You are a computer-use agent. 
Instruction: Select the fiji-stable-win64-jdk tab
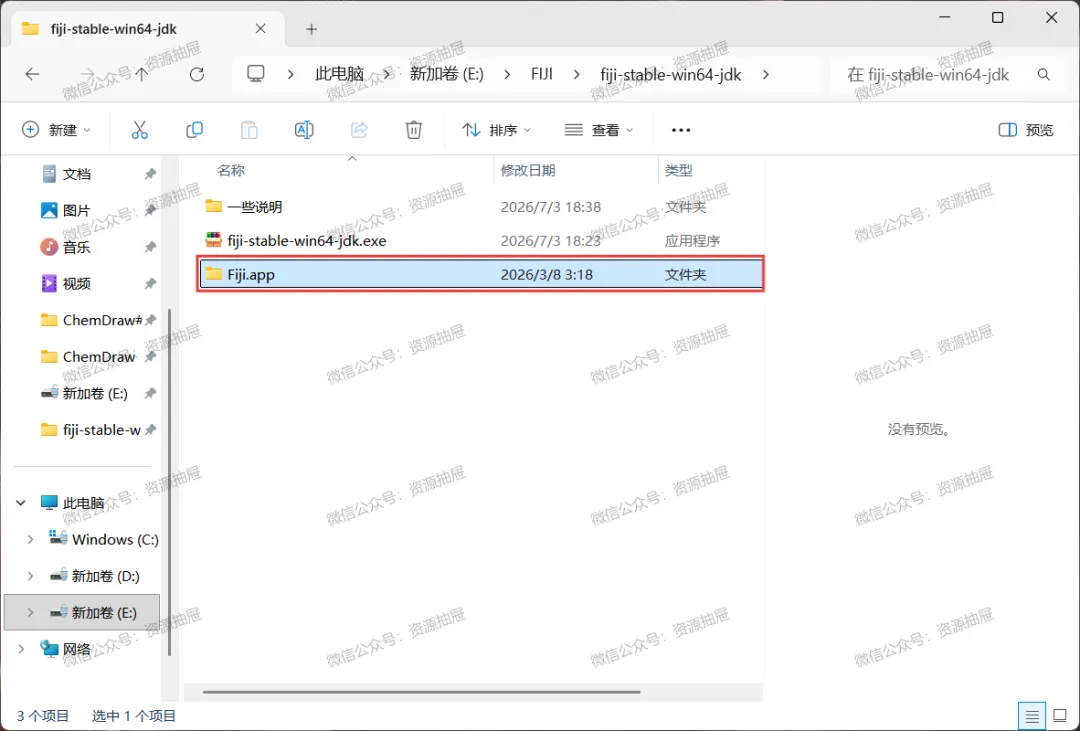(x=145, y=29)
